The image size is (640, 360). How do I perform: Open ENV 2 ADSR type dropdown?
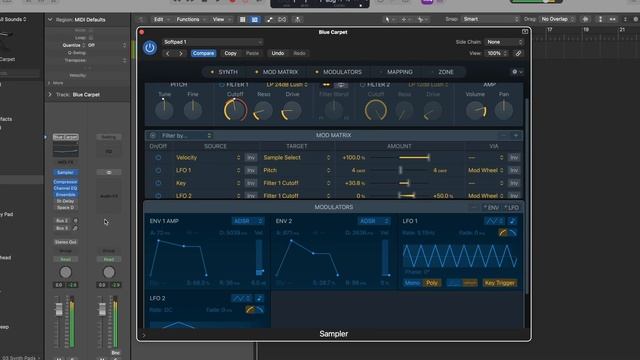tap(374, 221)
